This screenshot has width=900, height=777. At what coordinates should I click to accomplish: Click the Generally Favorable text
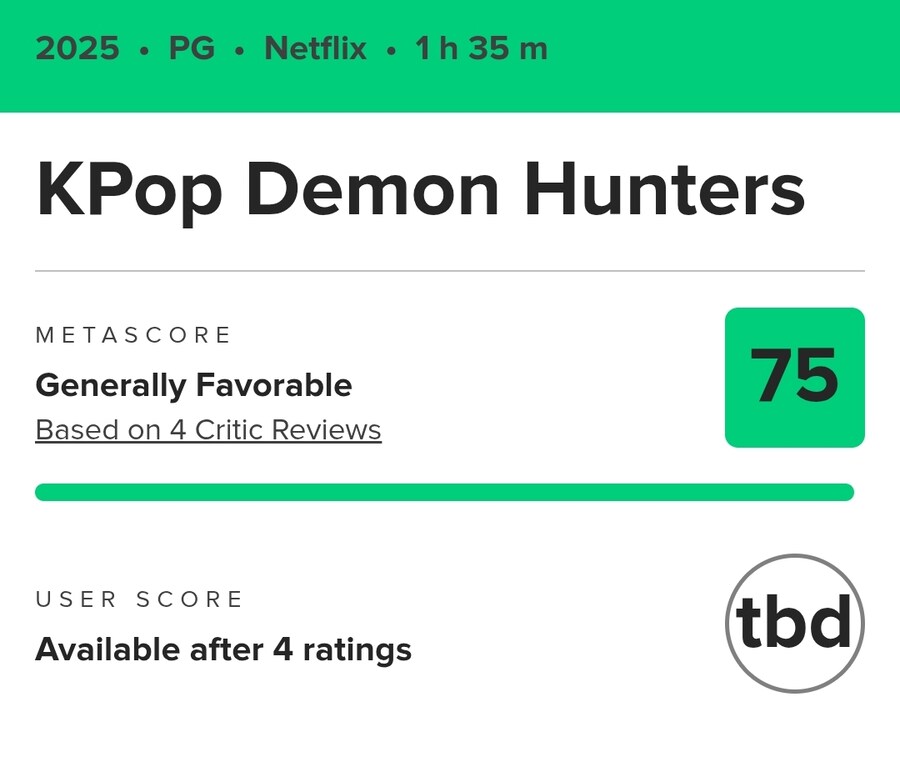(x=193, y=385)
